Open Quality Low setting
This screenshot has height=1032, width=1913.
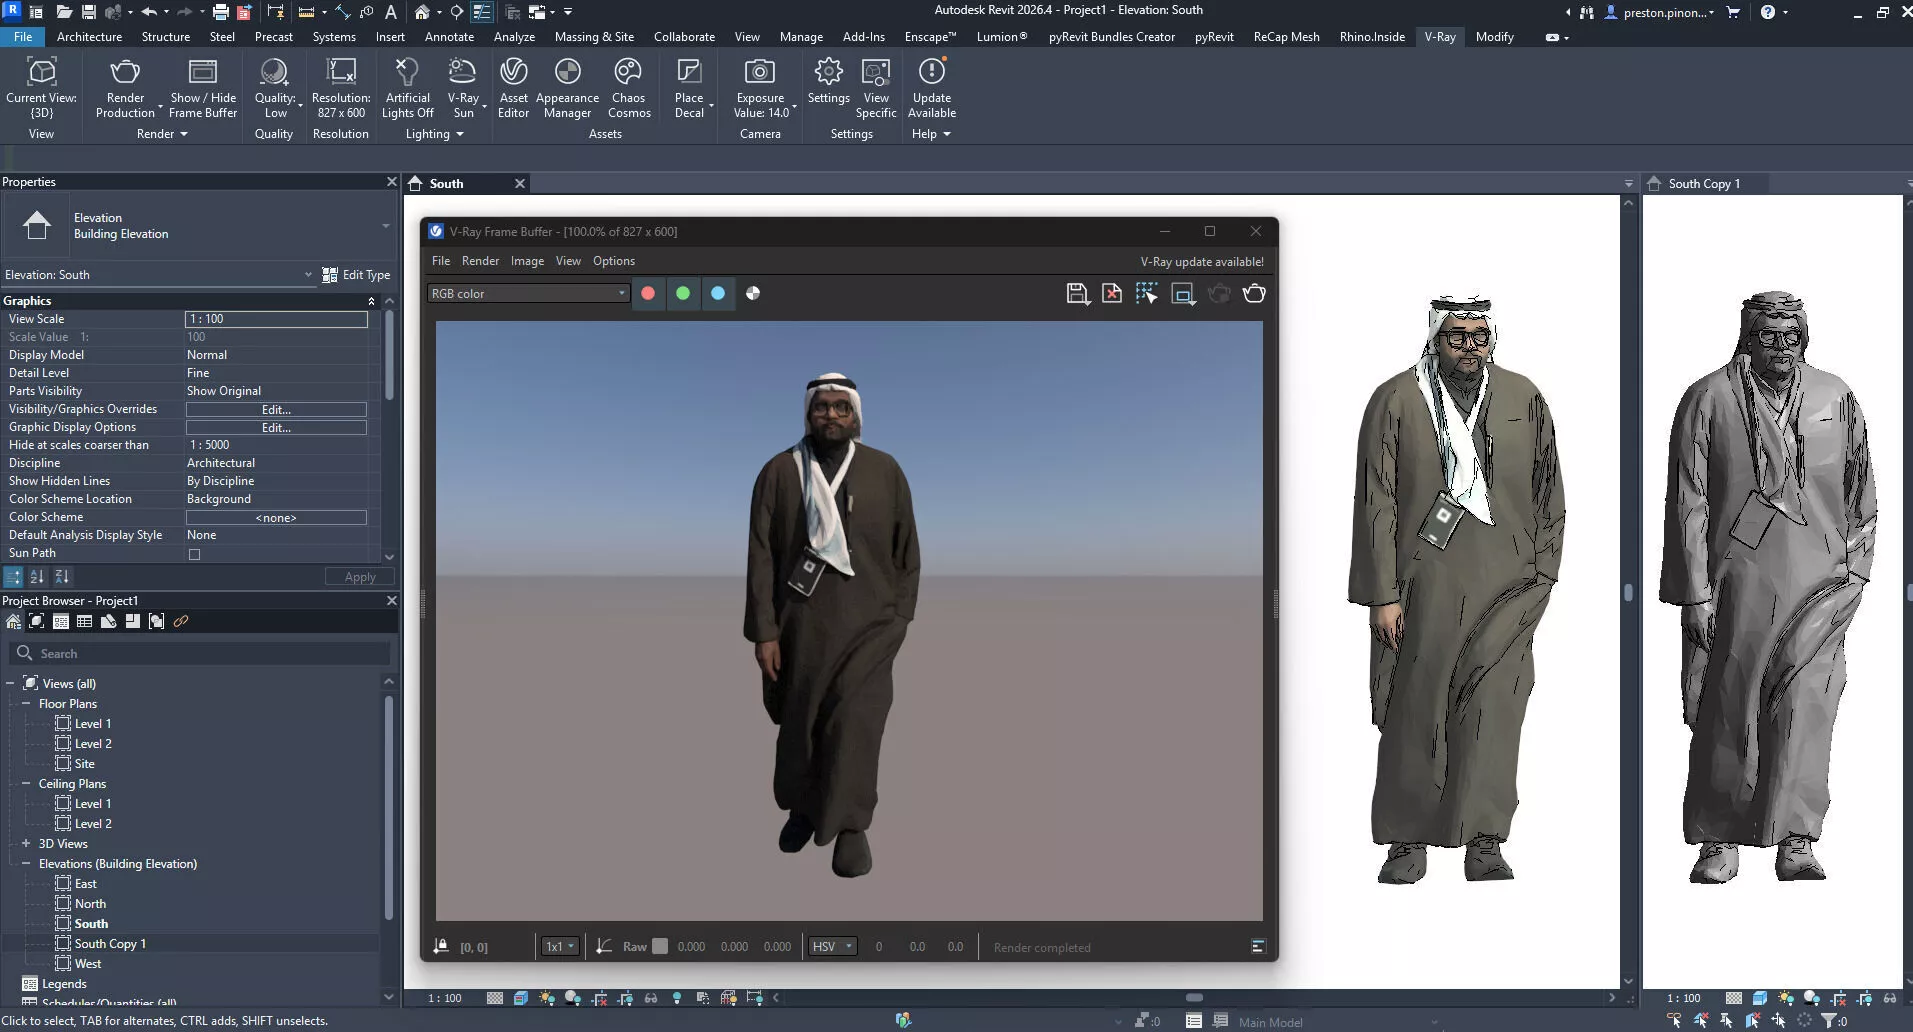(274, 88)
